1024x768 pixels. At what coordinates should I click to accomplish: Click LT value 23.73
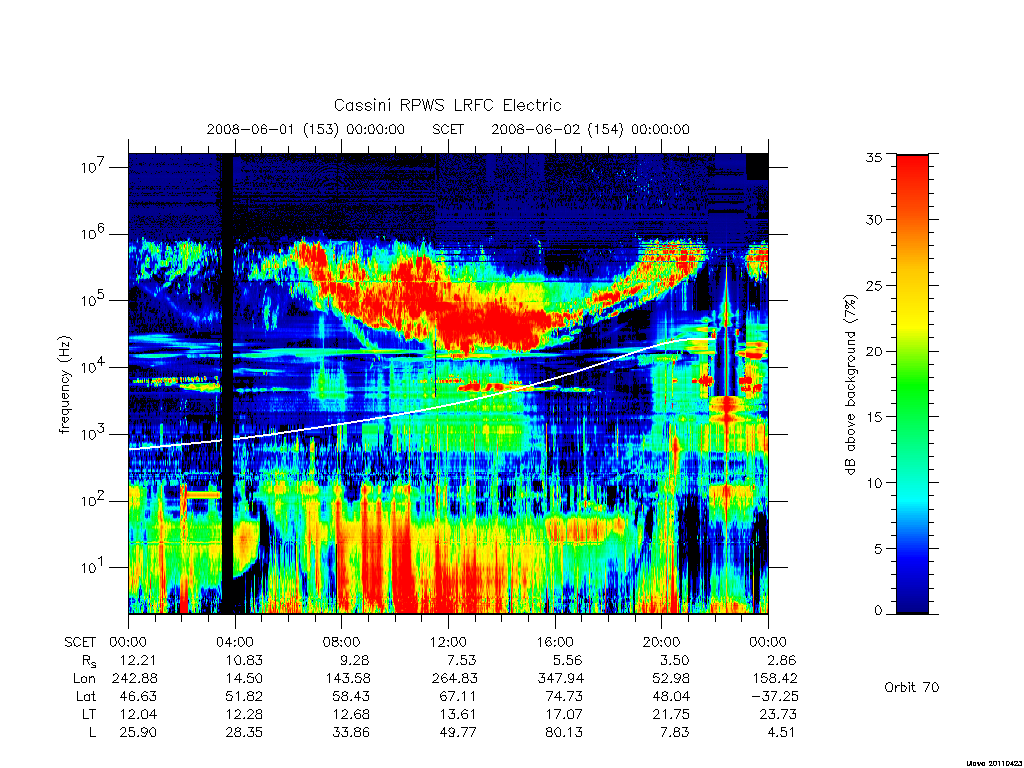778,714
